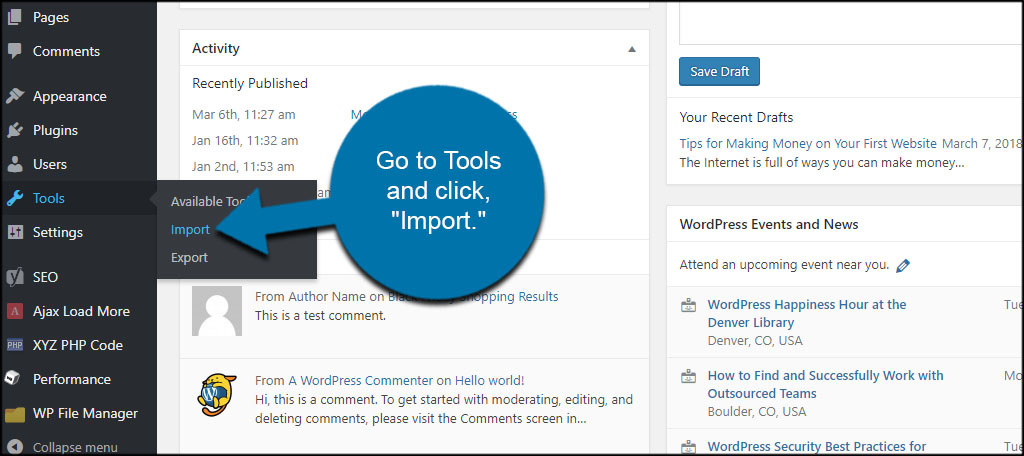
Task: Click the Users person icon
Action: pos(14,164)
